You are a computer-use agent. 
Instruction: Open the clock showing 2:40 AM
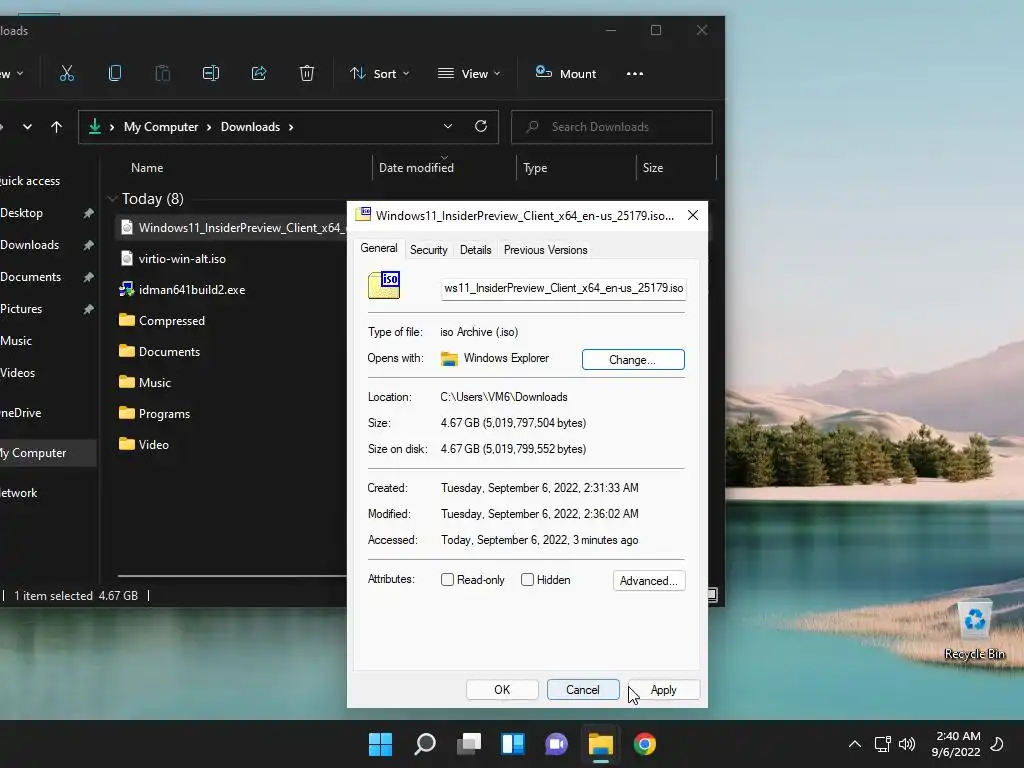click(x=956, y=744)
